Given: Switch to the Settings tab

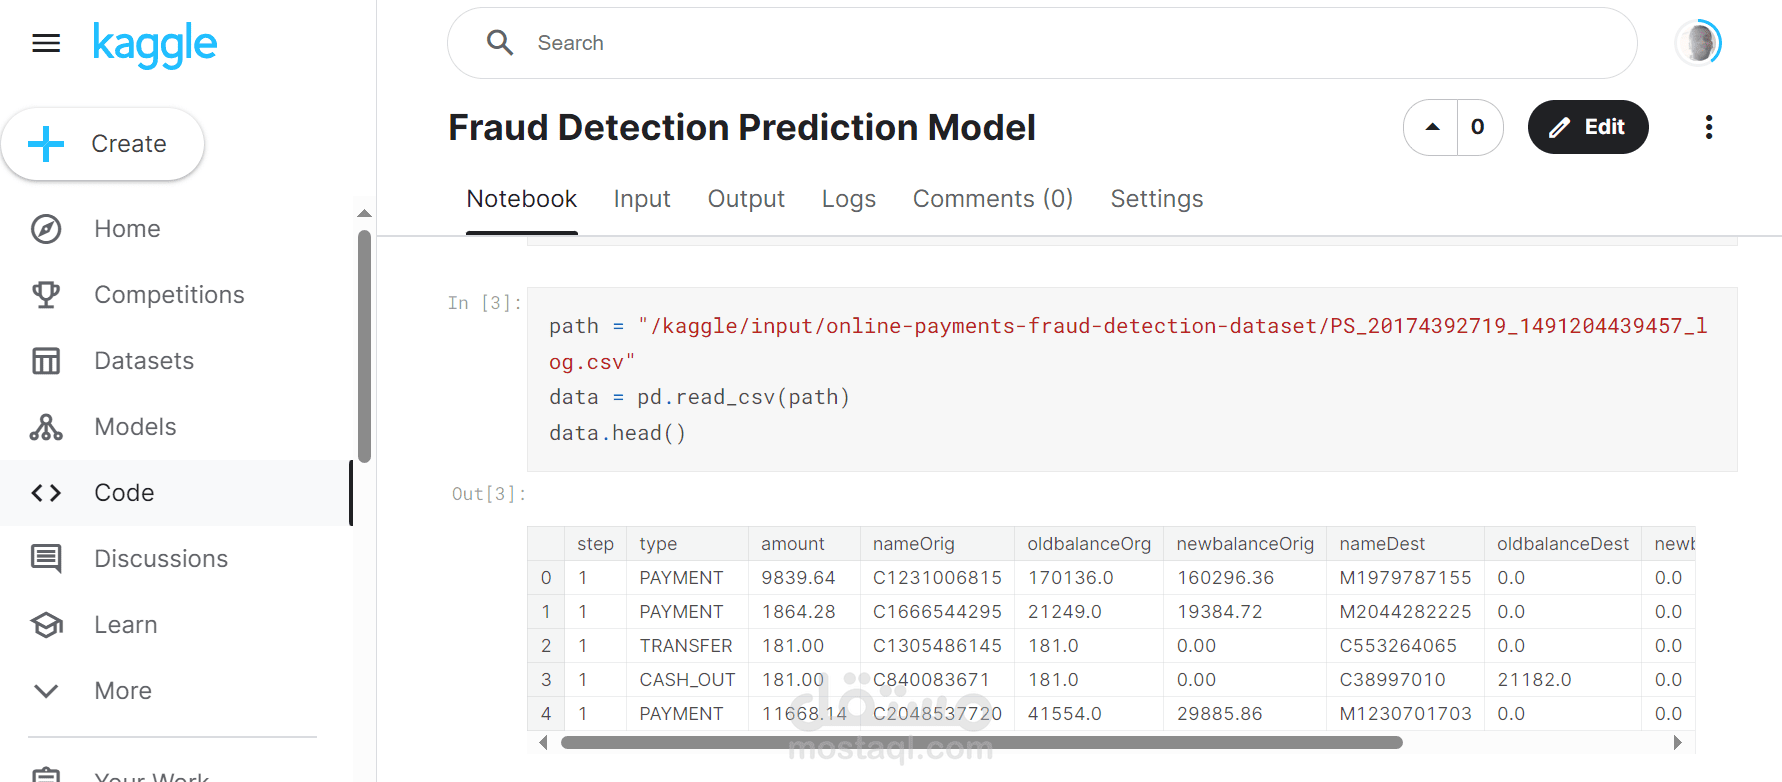Looking at the screenshot, I should (x=1157, y=198).
